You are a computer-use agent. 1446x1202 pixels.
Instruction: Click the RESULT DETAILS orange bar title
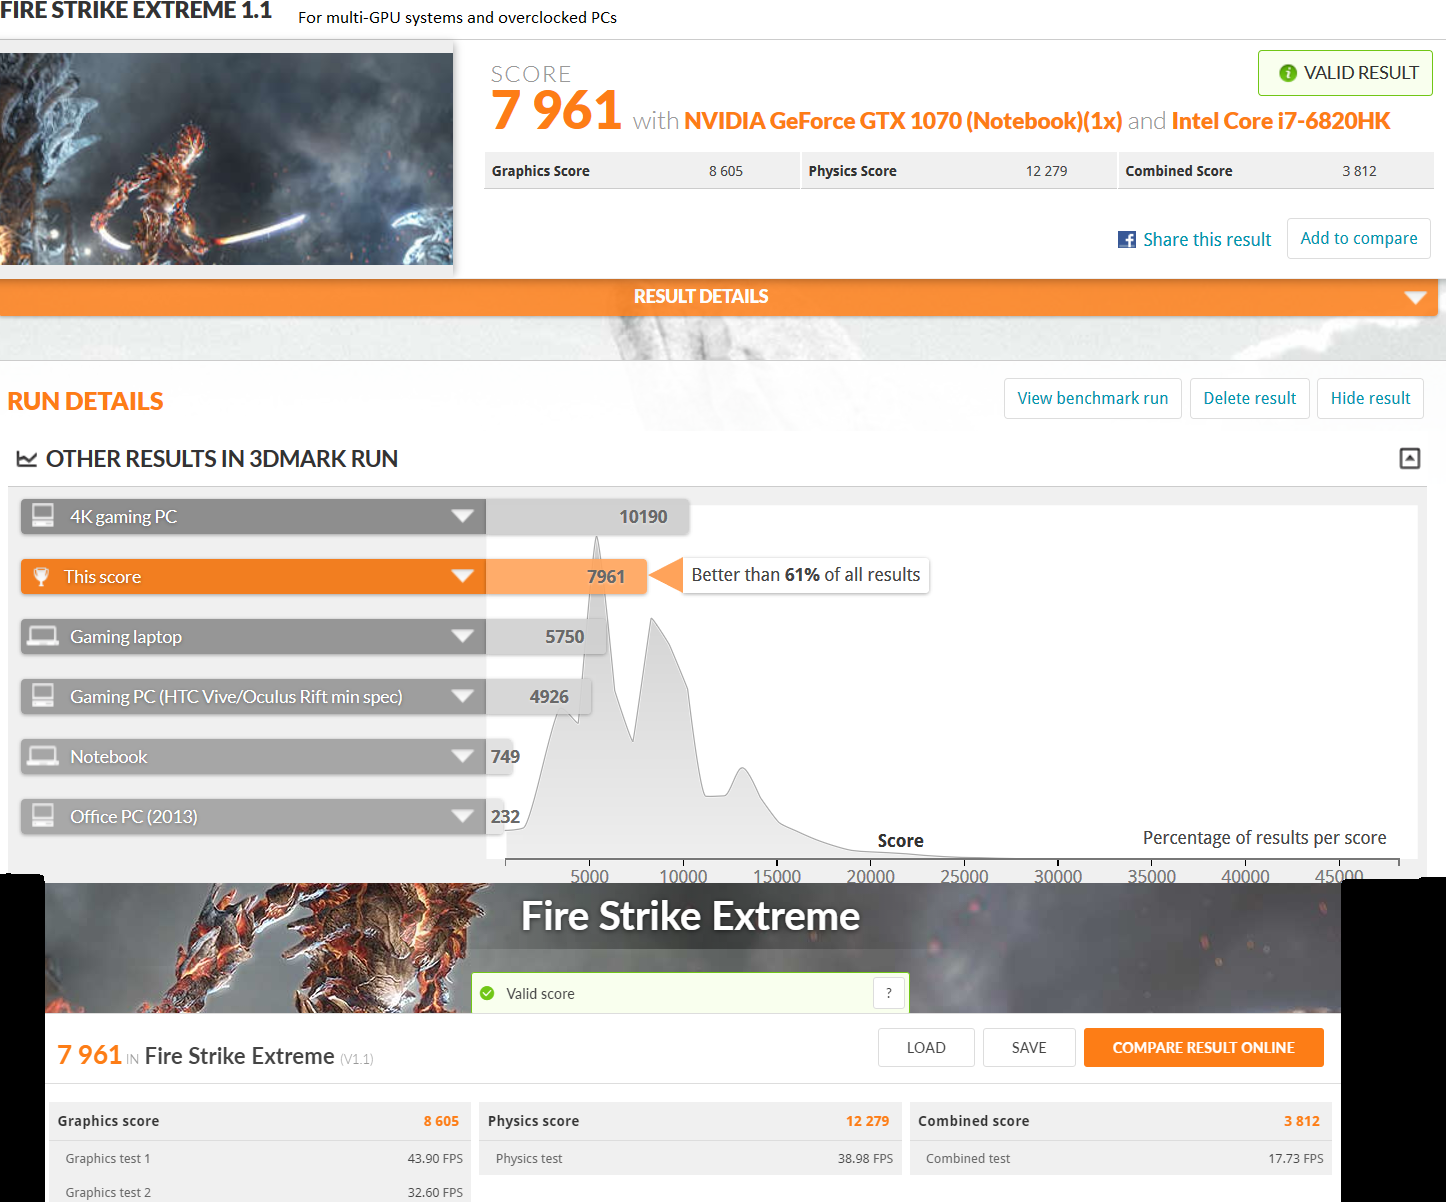tap(701, 297)
